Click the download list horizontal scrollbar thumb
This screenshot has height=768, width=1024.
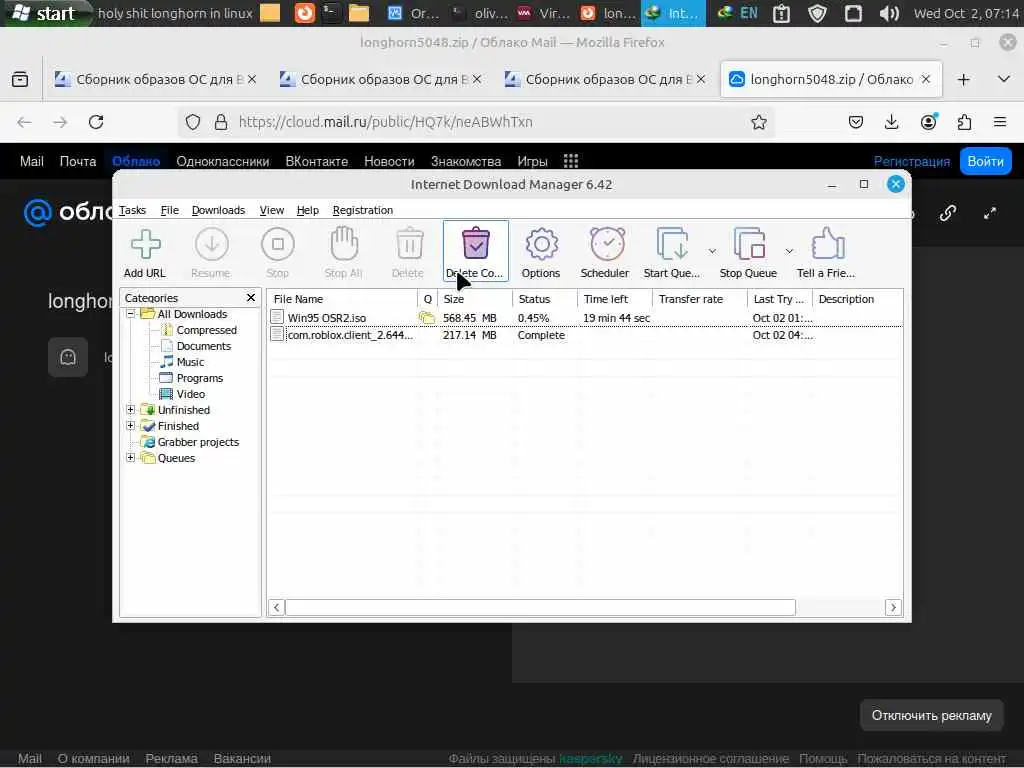coord(540,607)
